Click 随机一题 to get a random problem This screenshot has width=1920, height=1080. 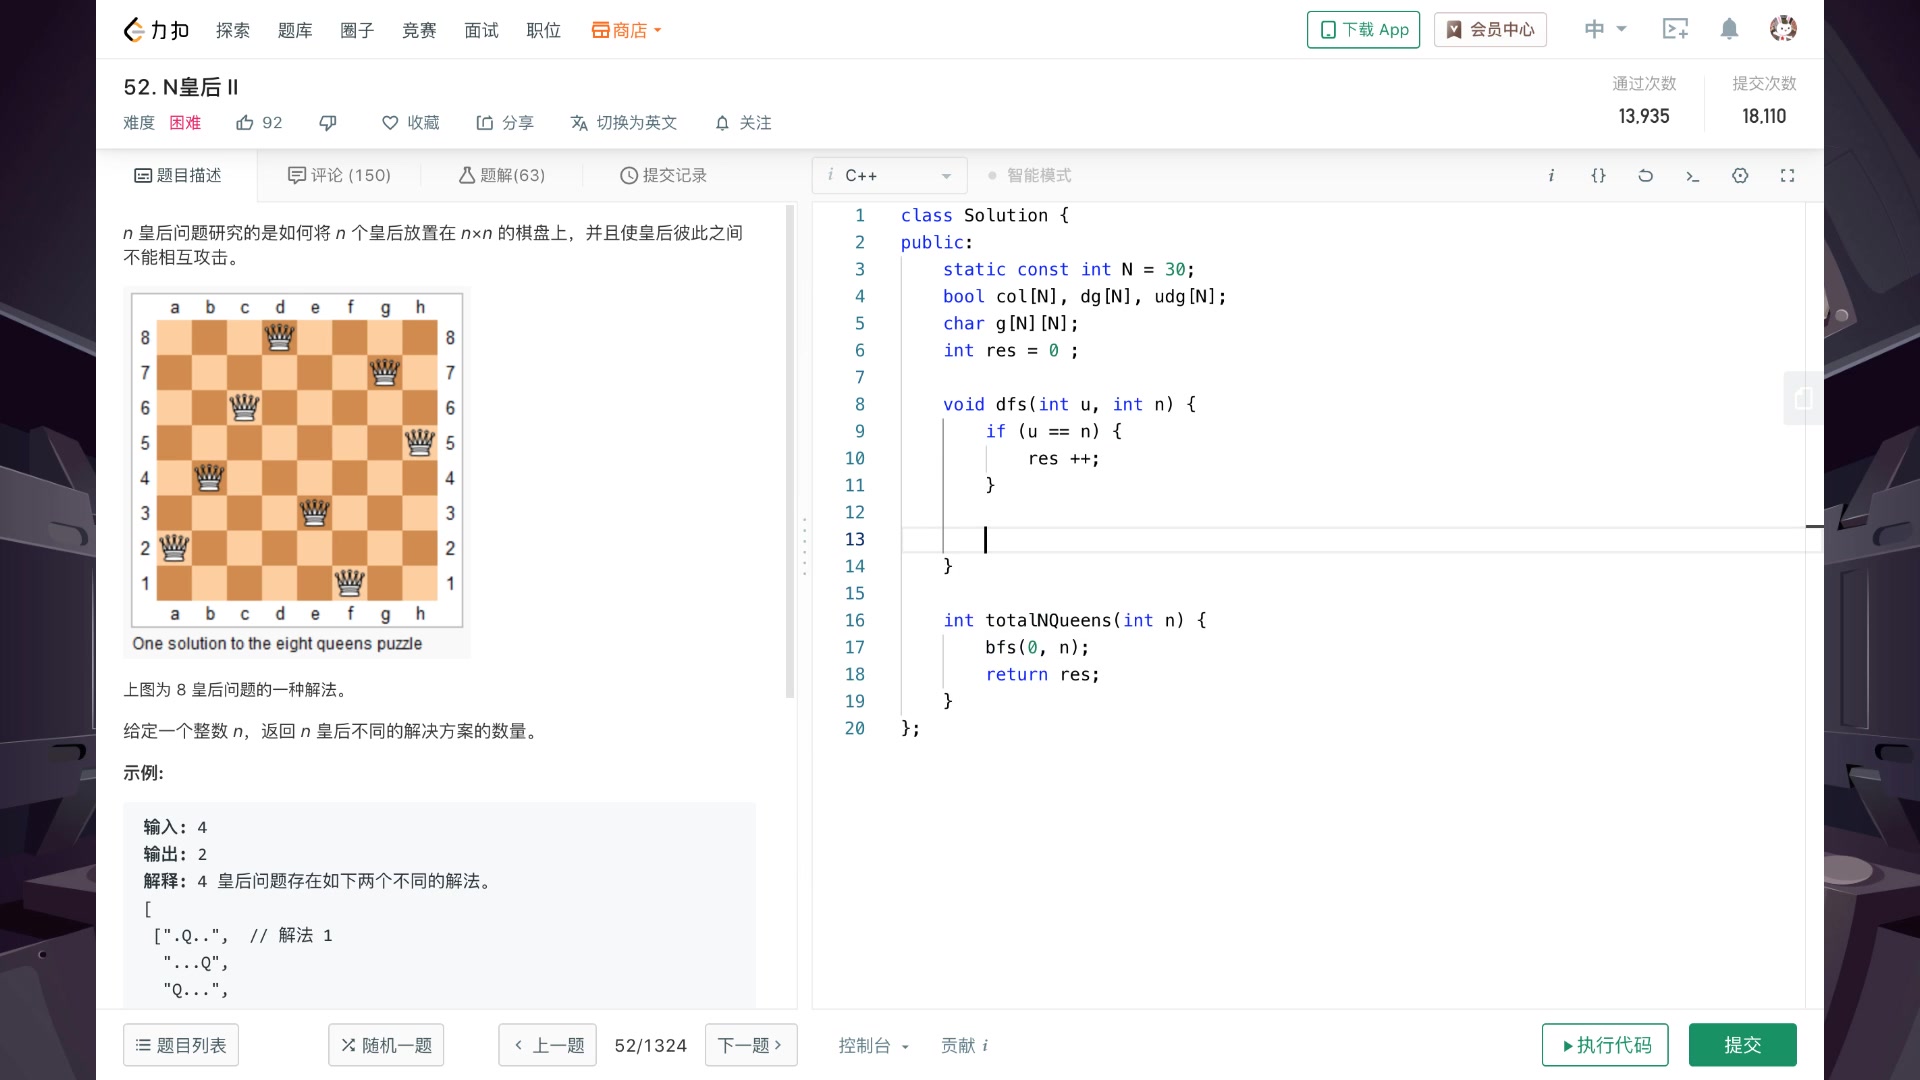(386, 1044)
